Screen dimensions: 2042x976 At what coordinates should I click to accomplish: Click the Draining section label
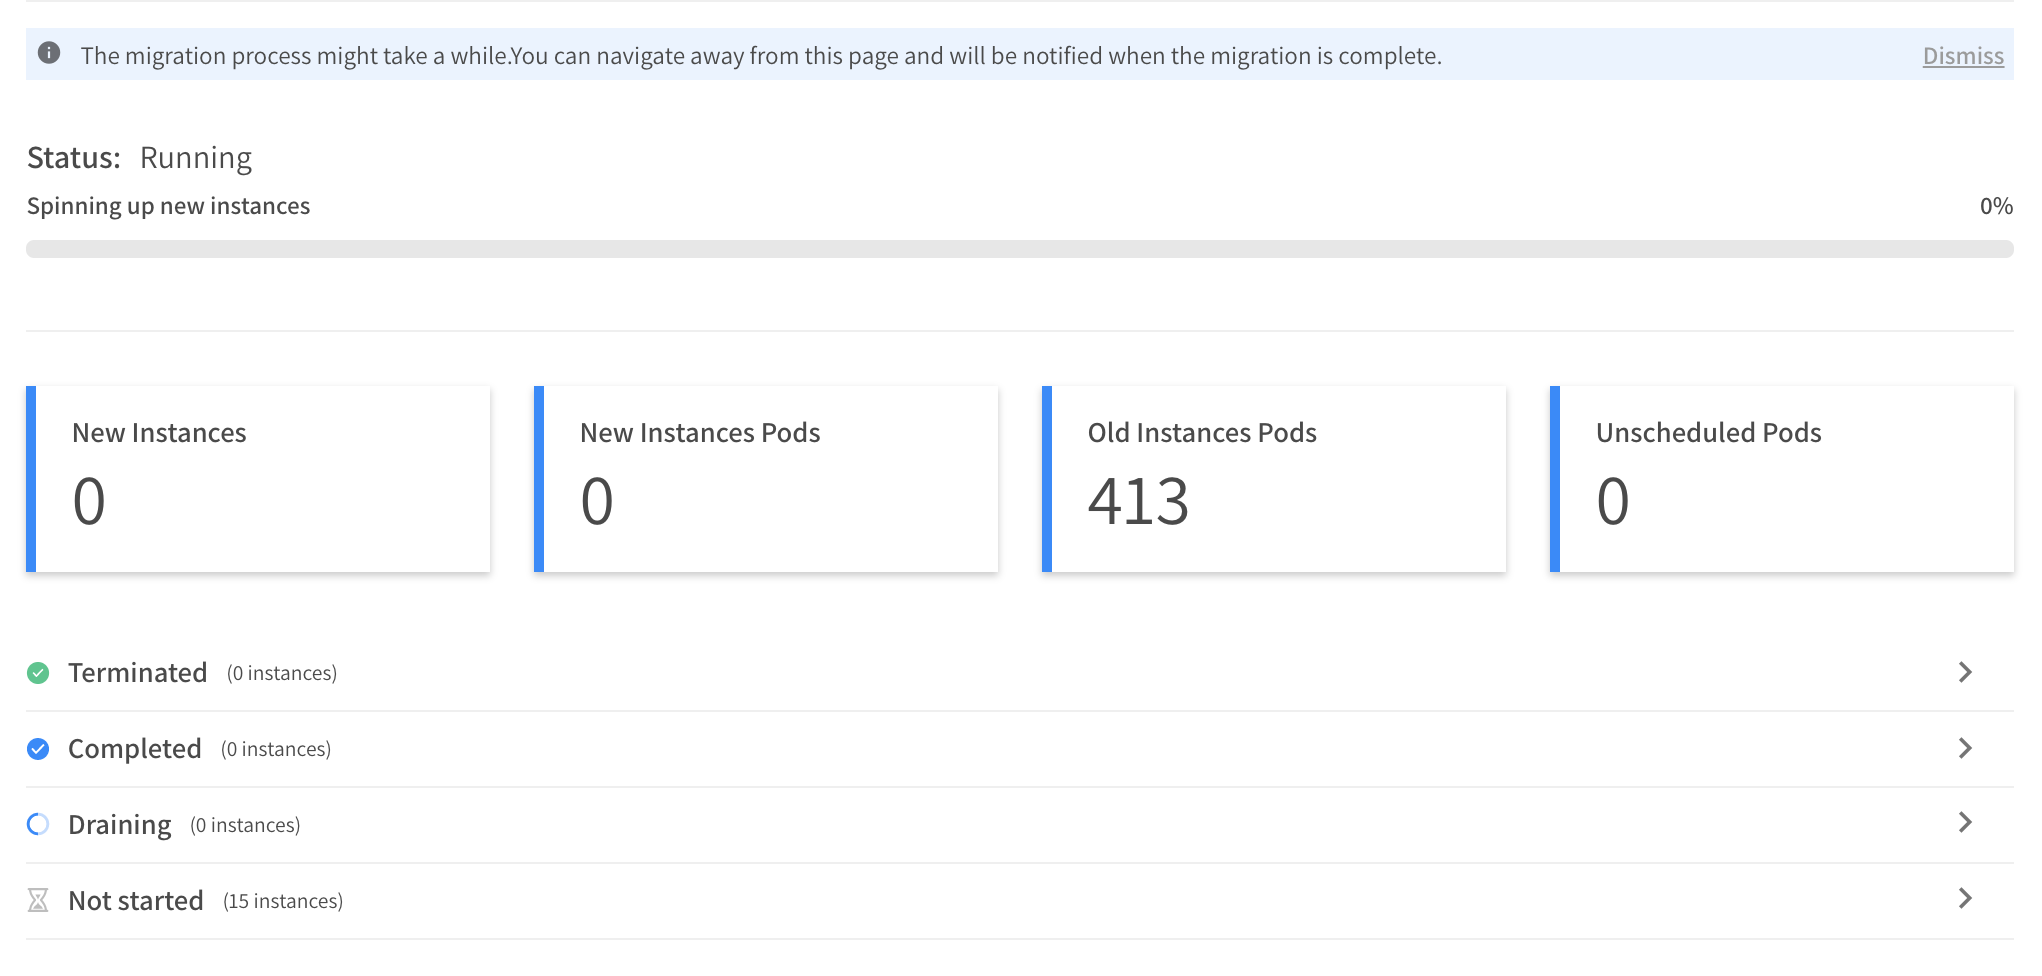coord(120,825)
